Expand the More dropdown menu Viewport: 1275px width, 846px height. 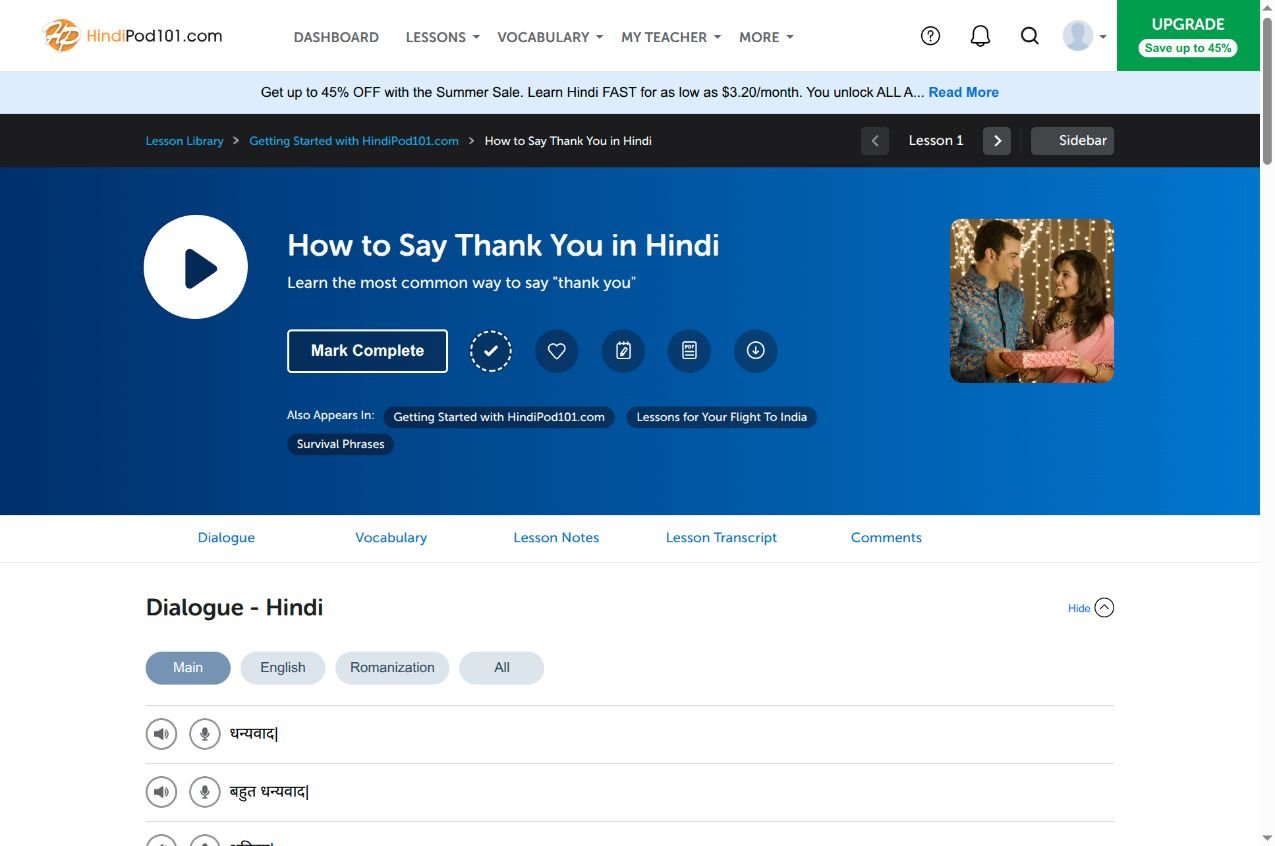coord(766,37)
